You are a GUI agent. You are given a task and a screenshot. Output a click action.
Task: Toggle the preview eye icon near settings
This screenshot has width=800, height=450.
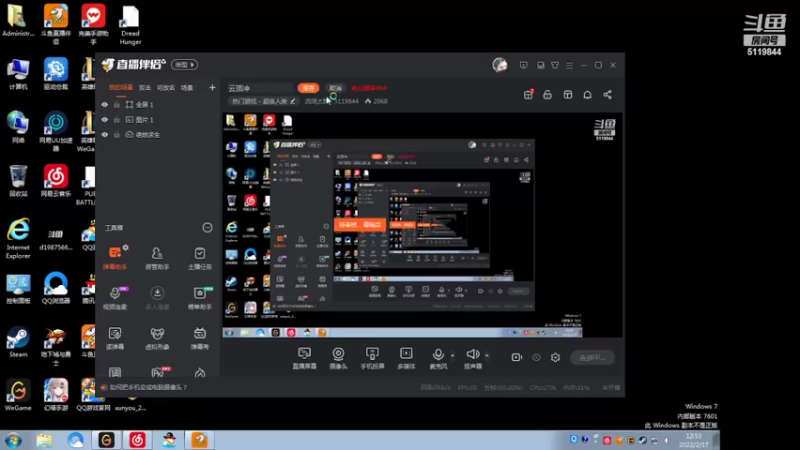pyautogui.click(x=536, y=358)
